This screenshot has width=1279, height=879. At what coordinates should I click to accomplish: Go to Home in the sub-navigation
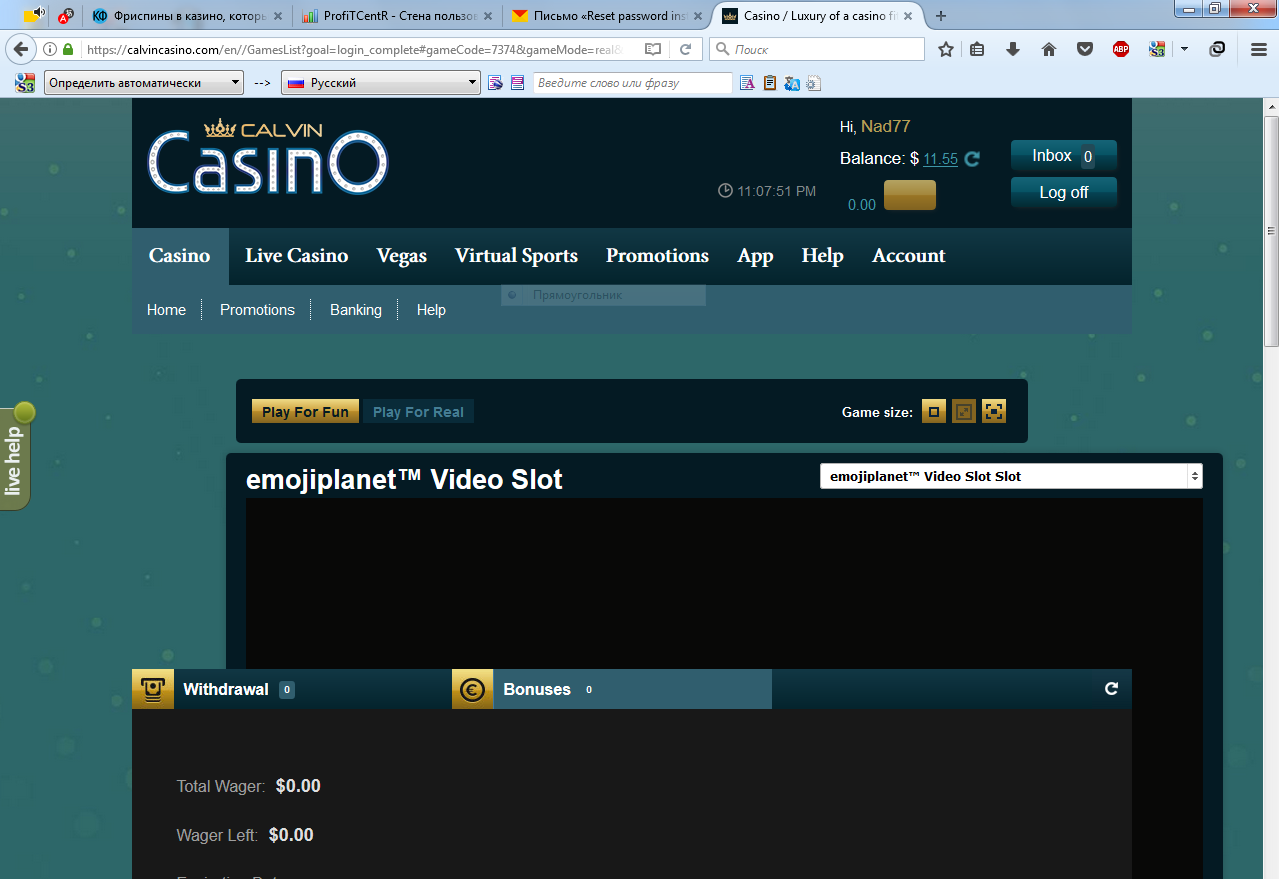[166, 310]
